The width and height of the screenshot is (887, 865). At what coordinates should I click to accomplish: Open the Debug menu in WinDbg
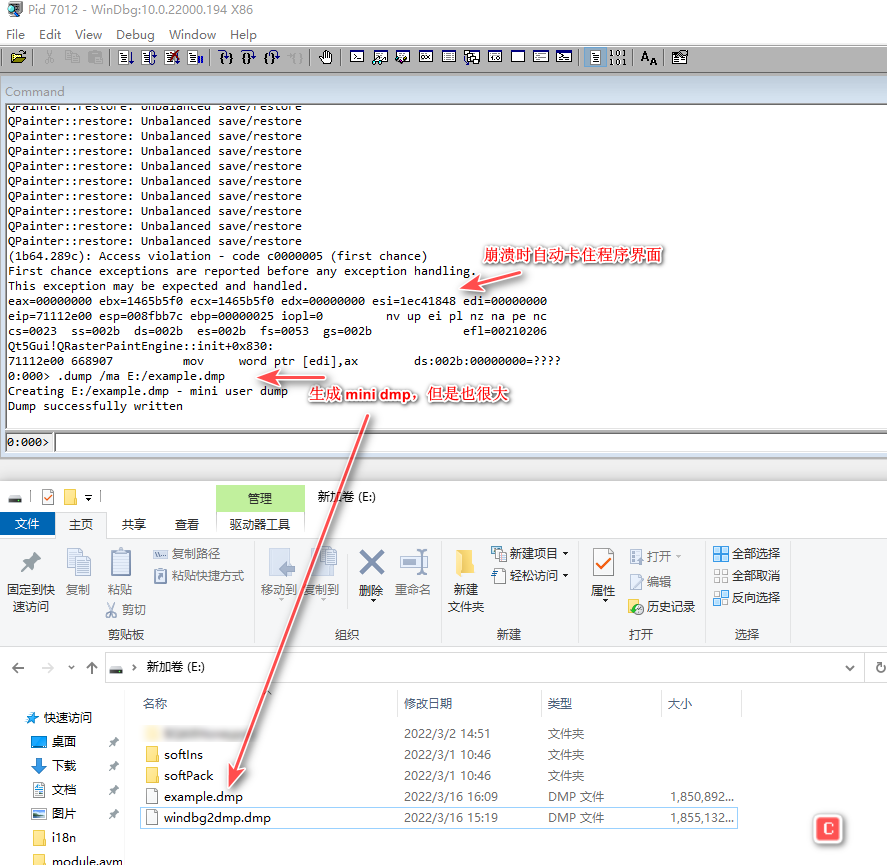(x=135, y=35)
